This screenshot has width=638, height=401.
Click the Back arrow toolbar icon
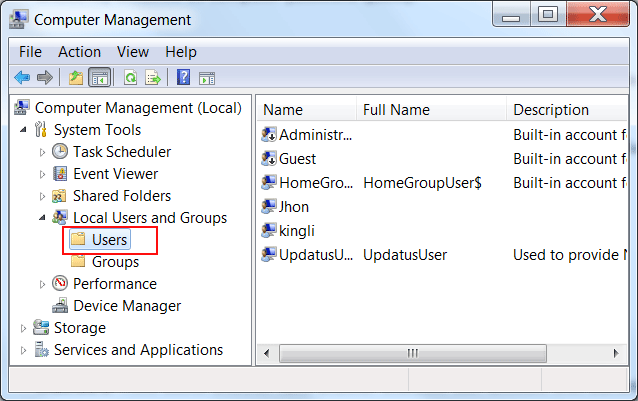[22, 77]
